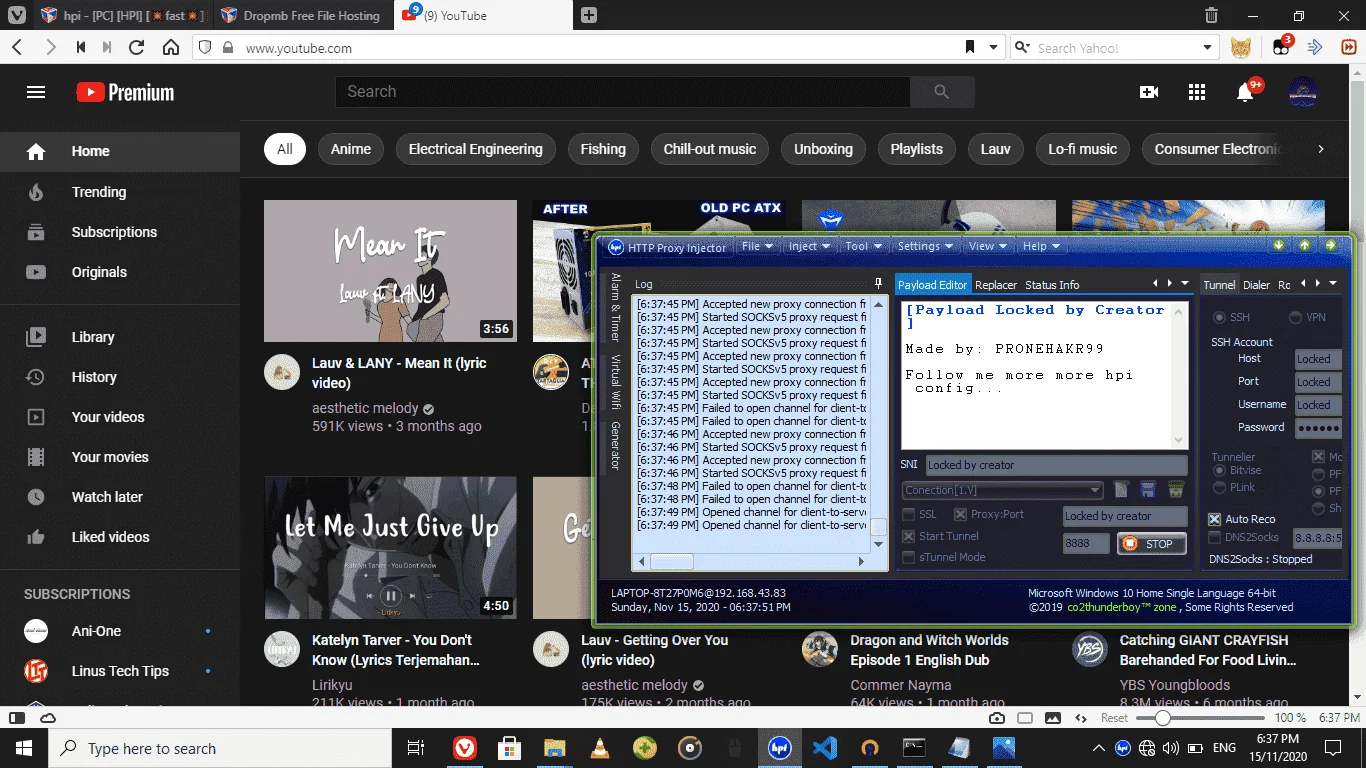Toggle the Proxy:Port checkbox
The height and width of the screenshot is (768, 1366).
[960, 515]
